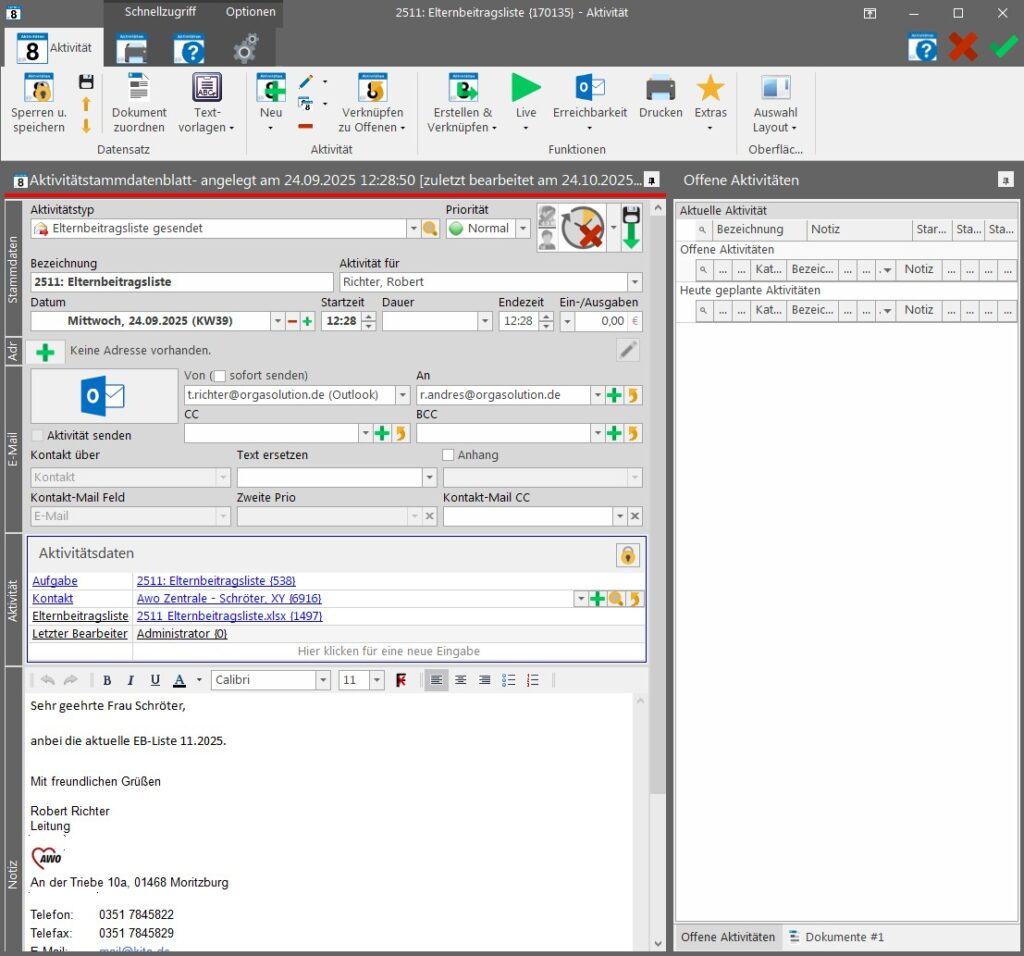Click the printer tab icon in the header
1024x956 pixels.
pos(132,48)
